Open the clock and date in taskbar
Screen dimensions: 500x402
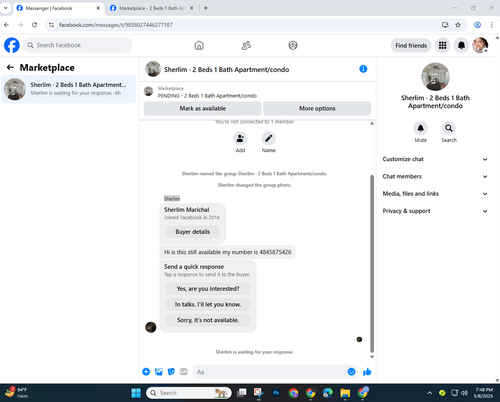[483, 393]
